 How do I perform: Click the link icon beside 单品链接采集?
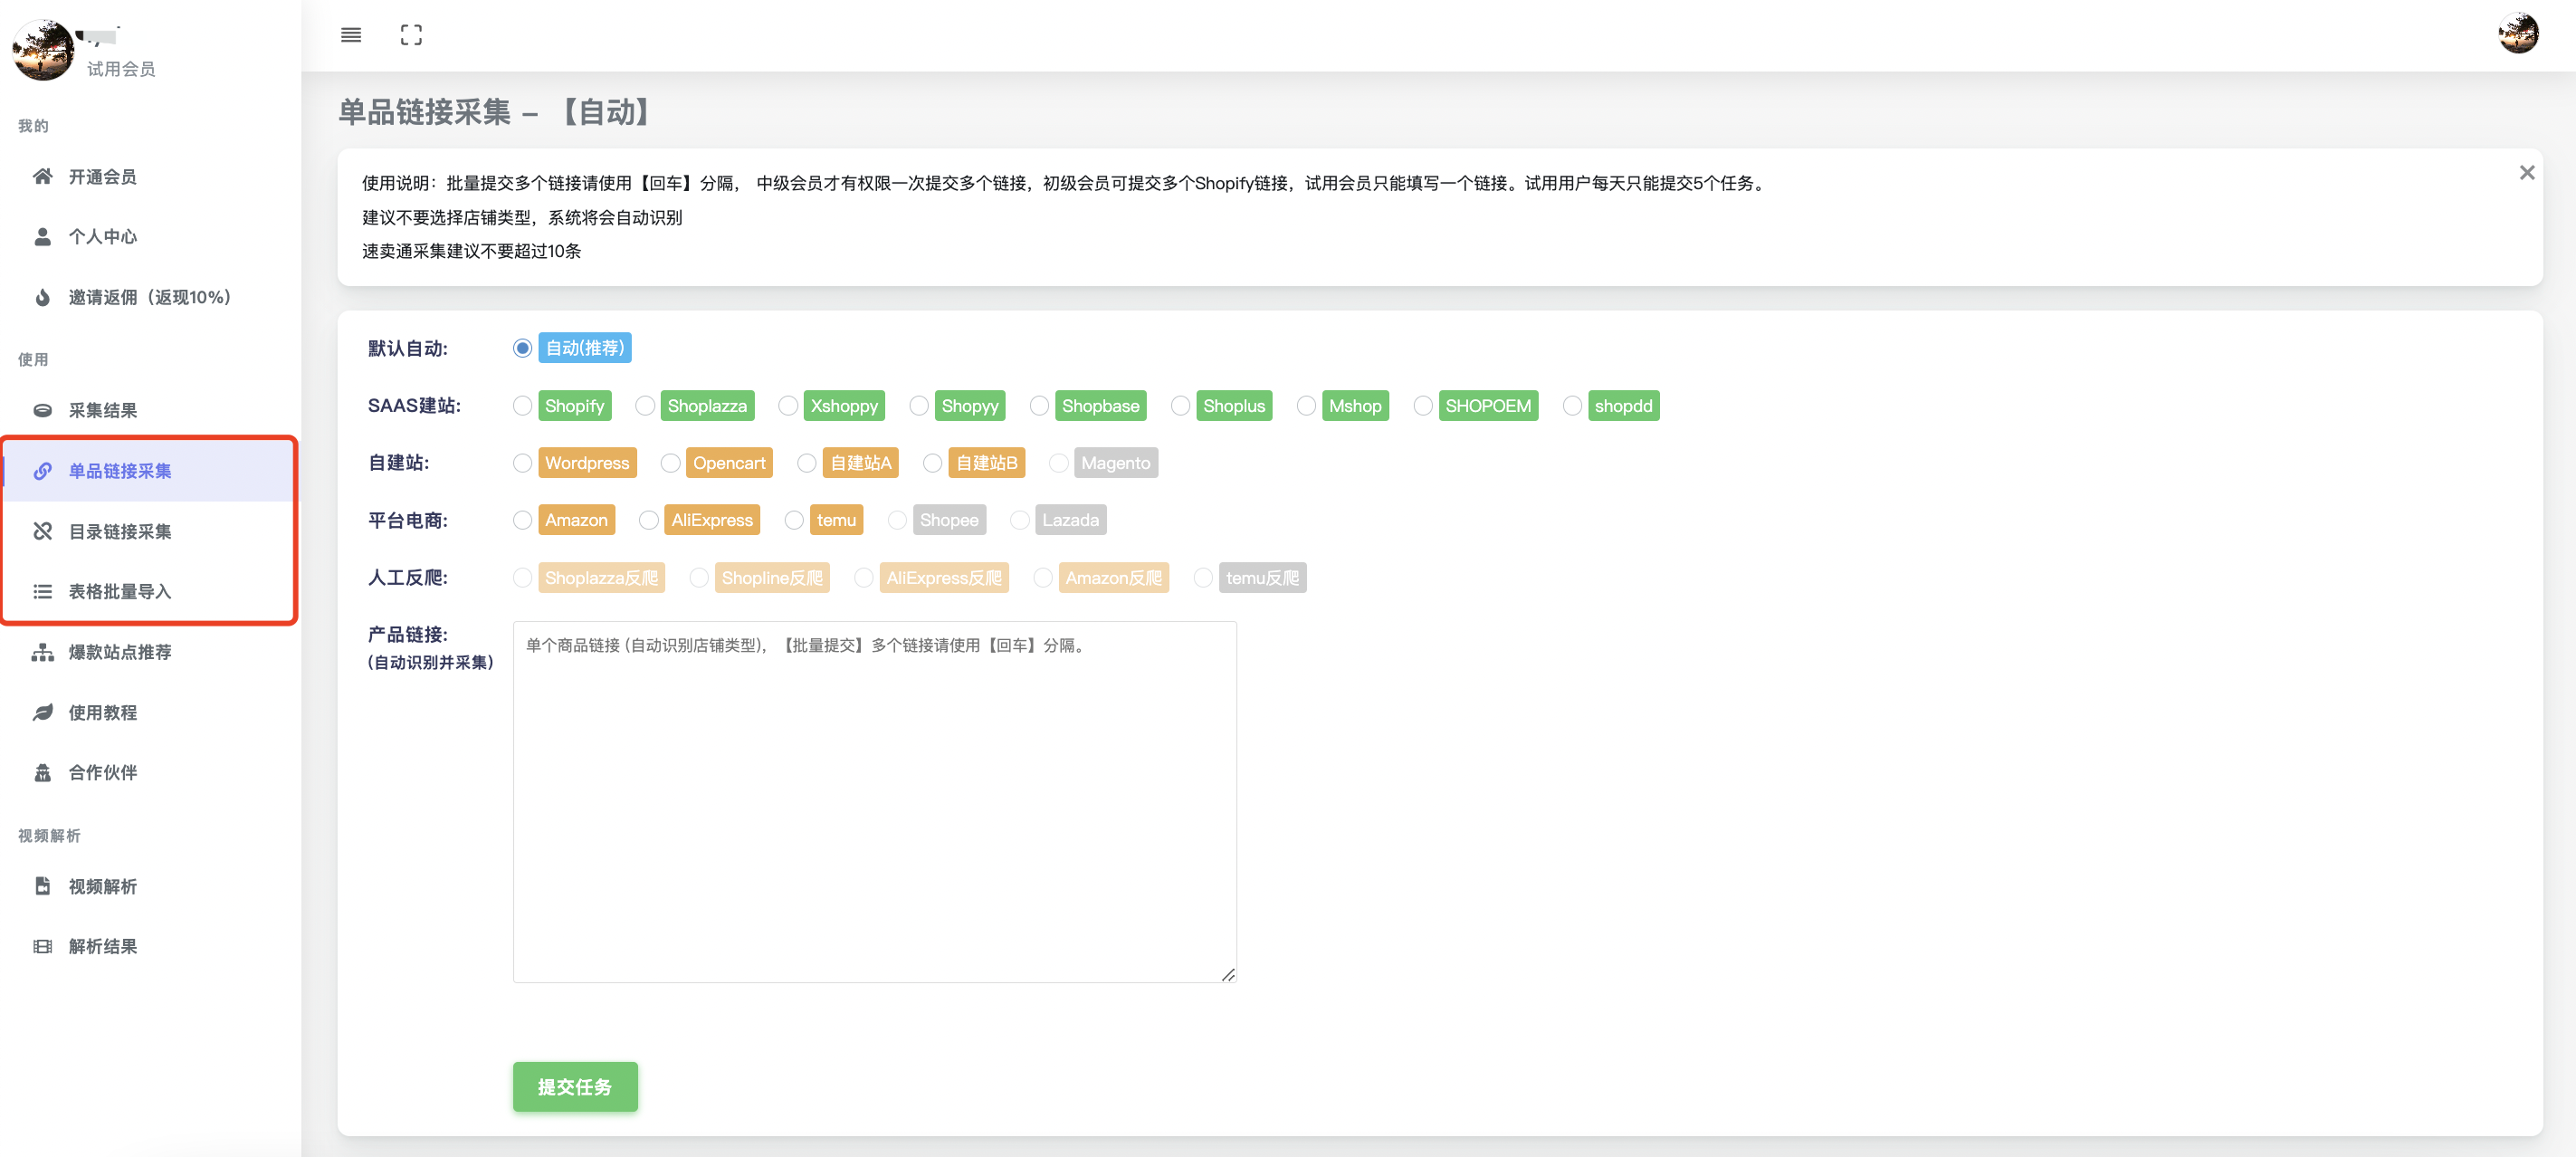coord(42,471)
